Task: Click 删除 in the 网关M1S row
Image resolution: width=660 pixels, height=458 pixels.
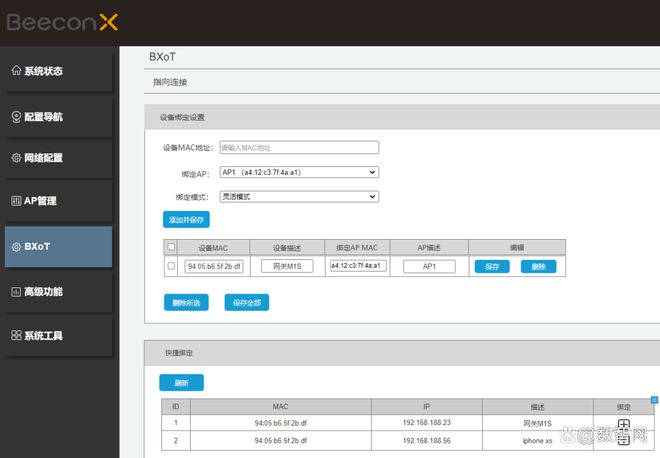Action: tap(538, 266)
